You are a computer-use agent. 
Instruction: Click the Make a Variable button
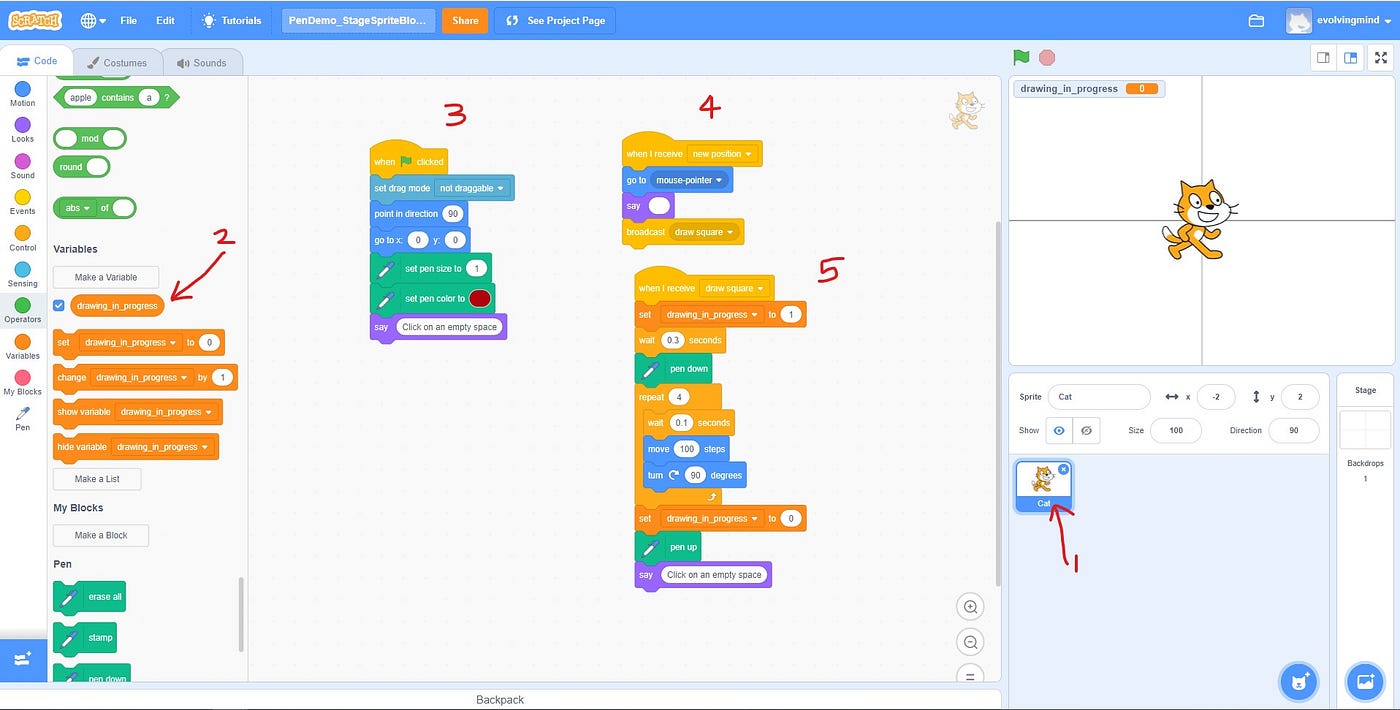click(105, 276)
